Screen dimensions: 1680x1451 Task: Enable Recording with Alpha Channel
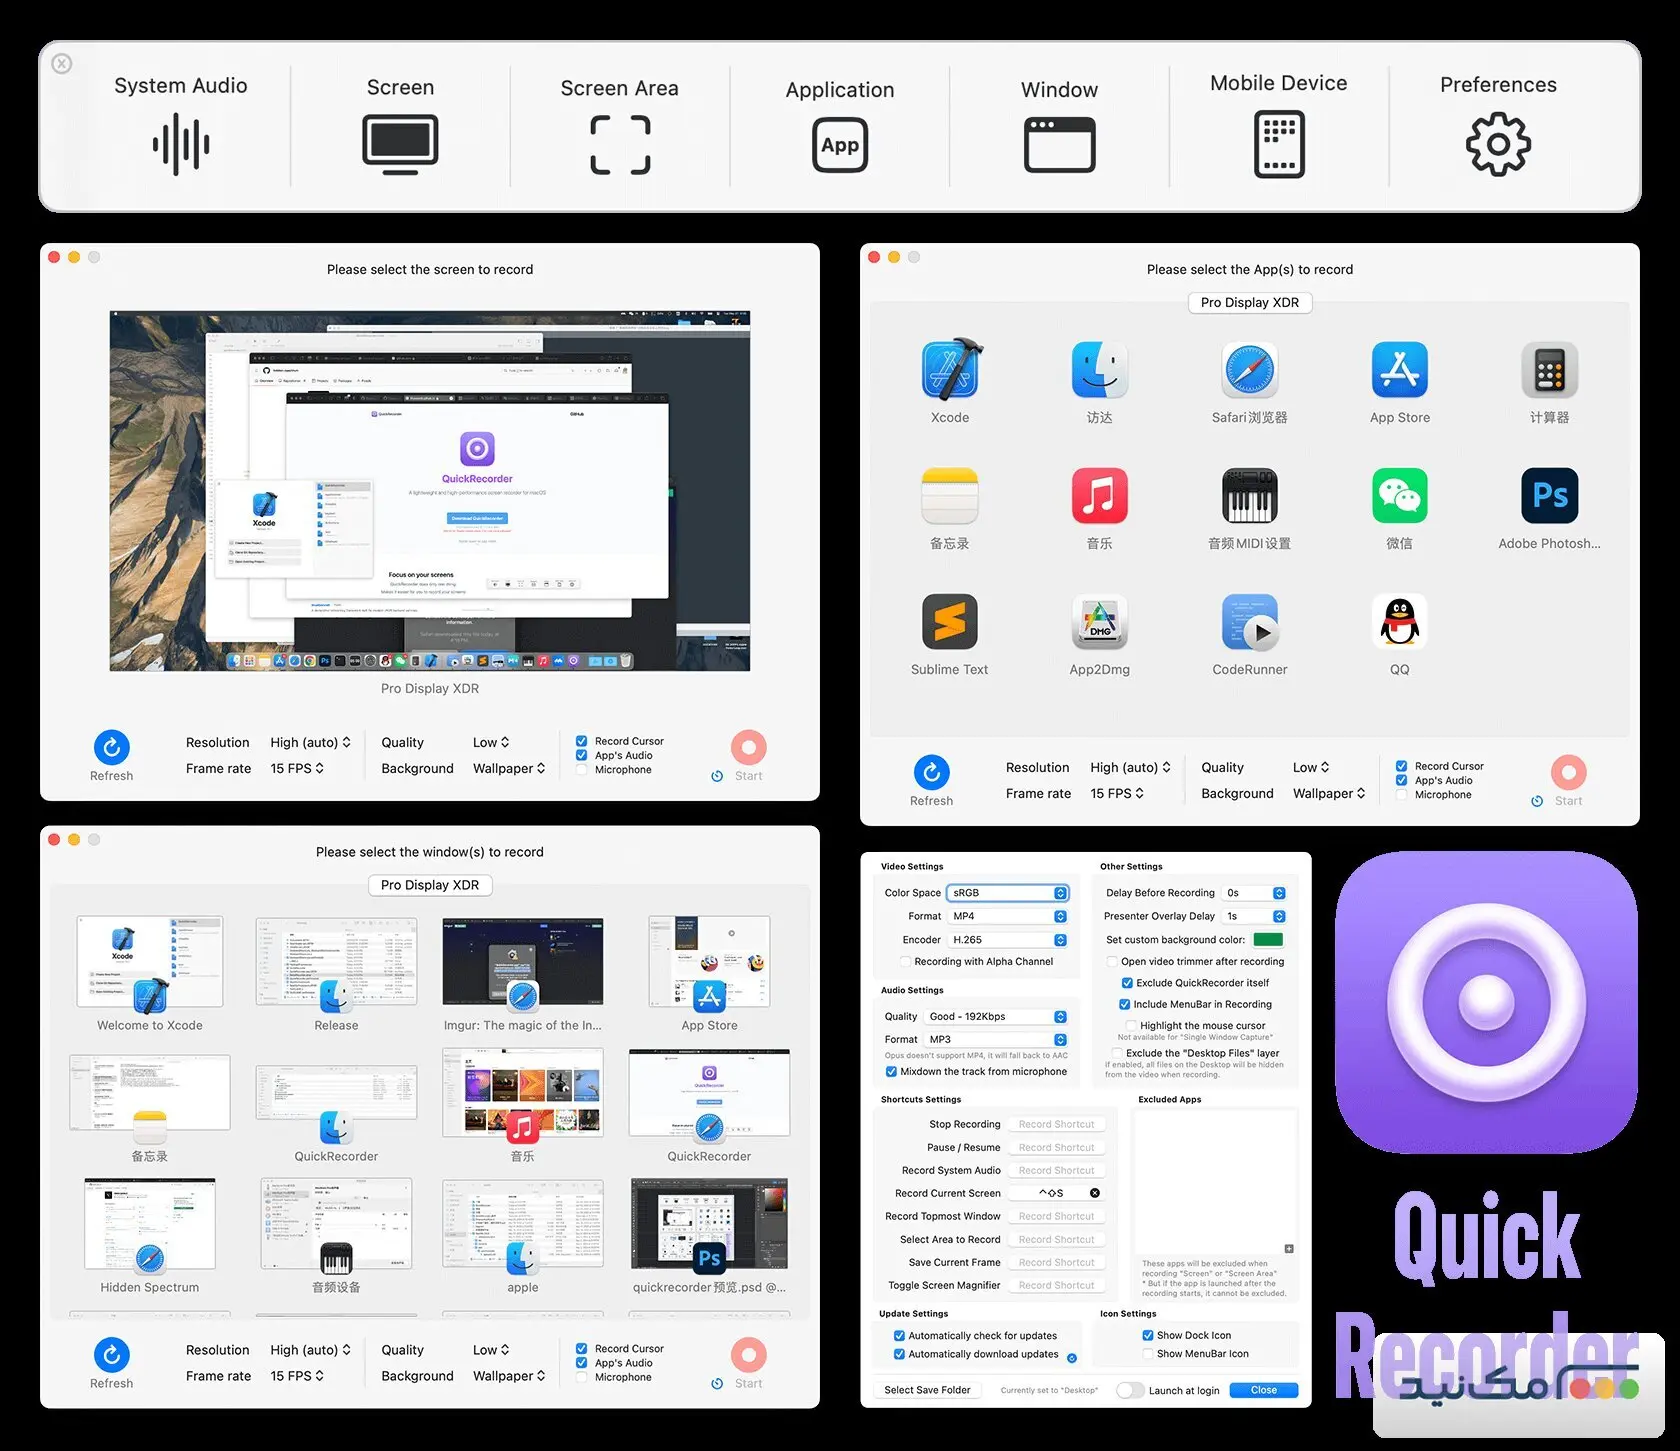point(905,961)
